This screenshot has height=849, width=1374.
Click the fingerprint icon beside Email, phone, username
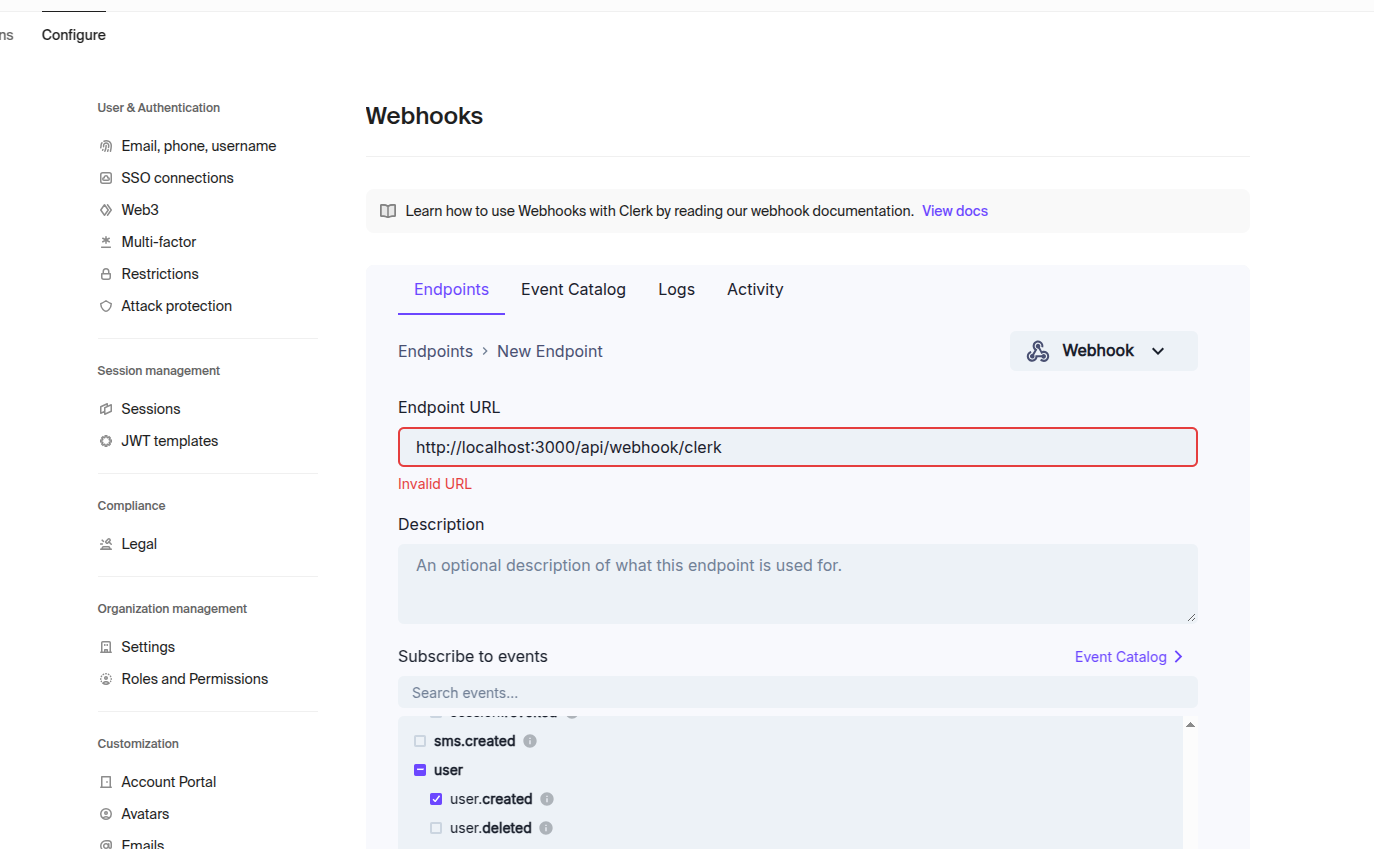[106, 146]
